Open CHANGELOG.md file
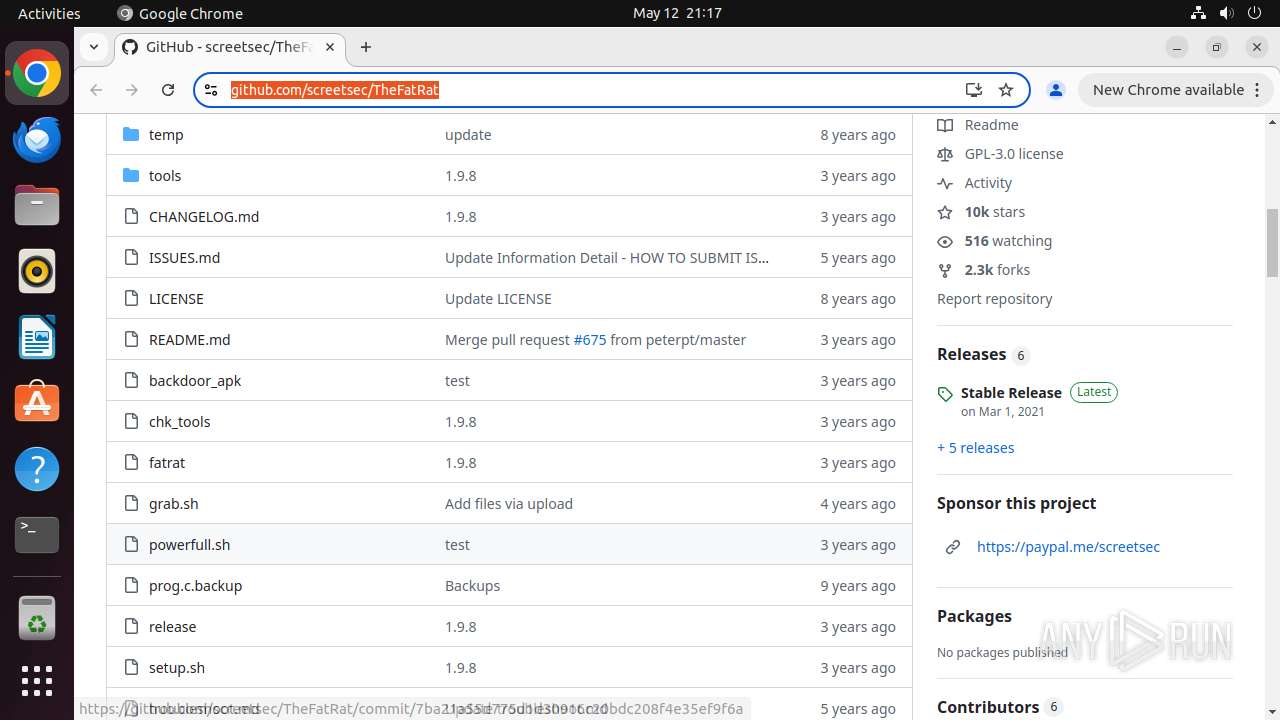Image resolution: width=1280 pixels, height=720 pixels. [x=204, y=217]
